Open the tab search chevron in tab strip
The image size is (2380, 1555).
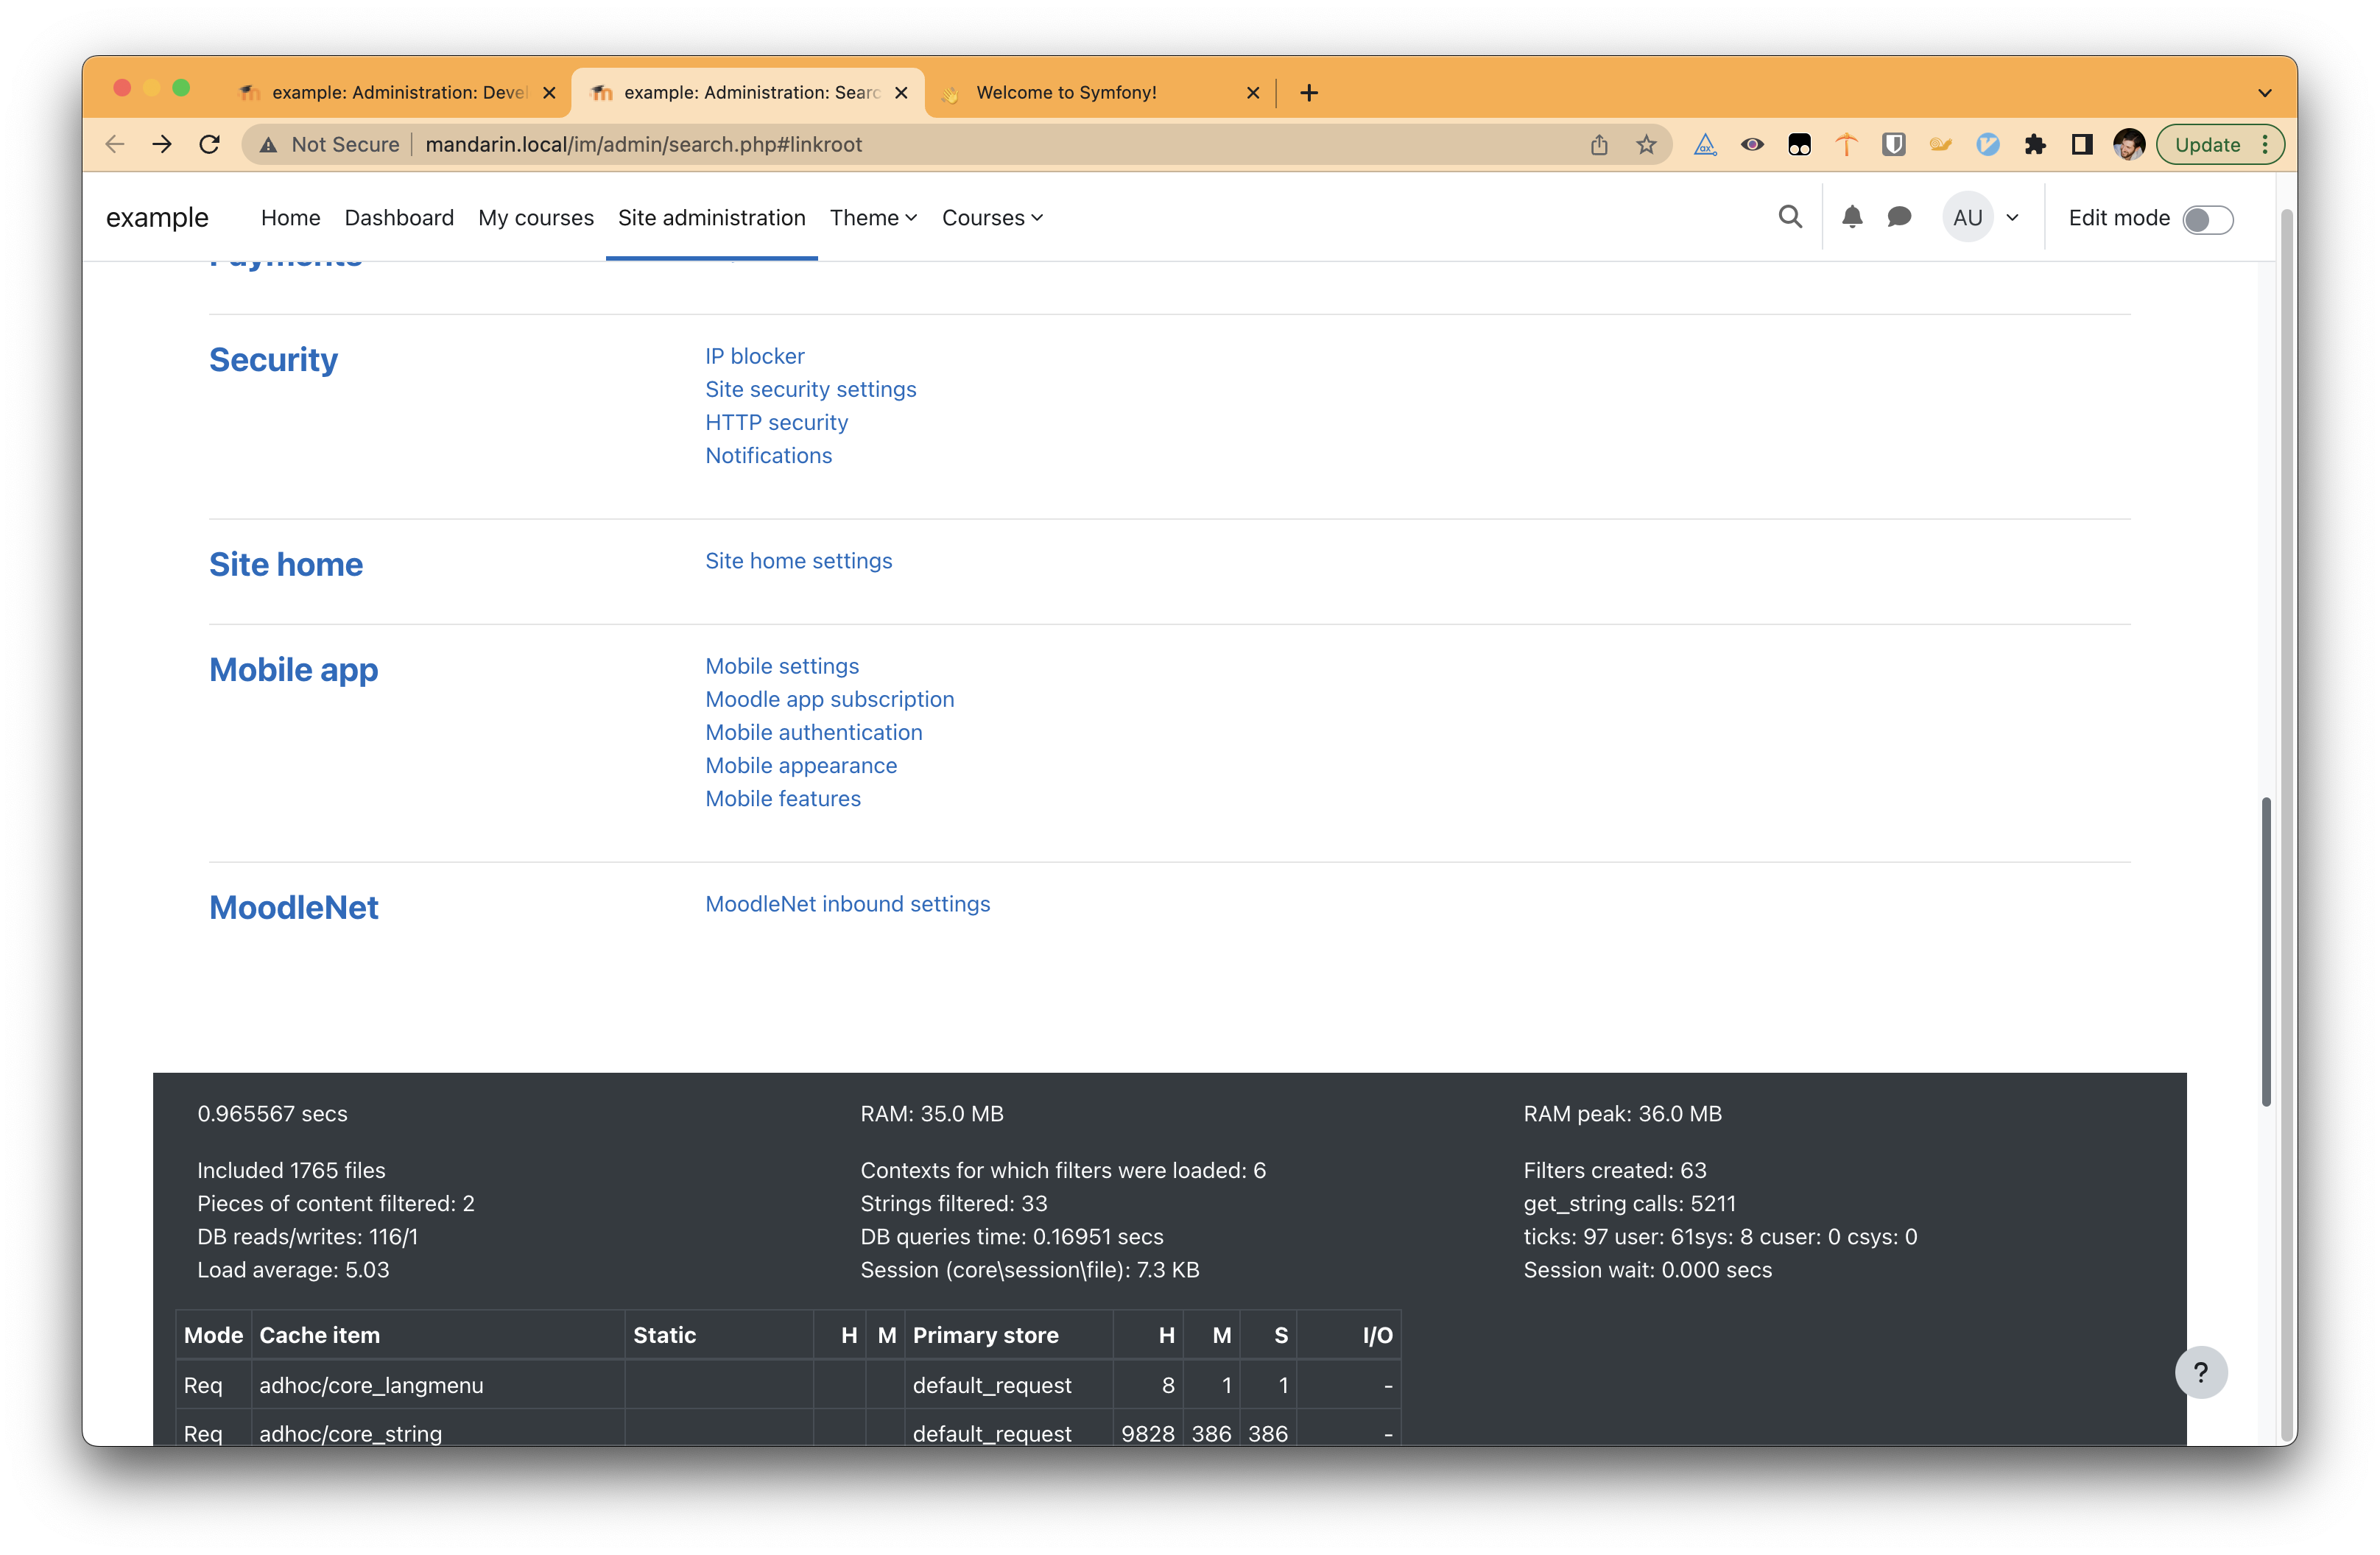2264,93
